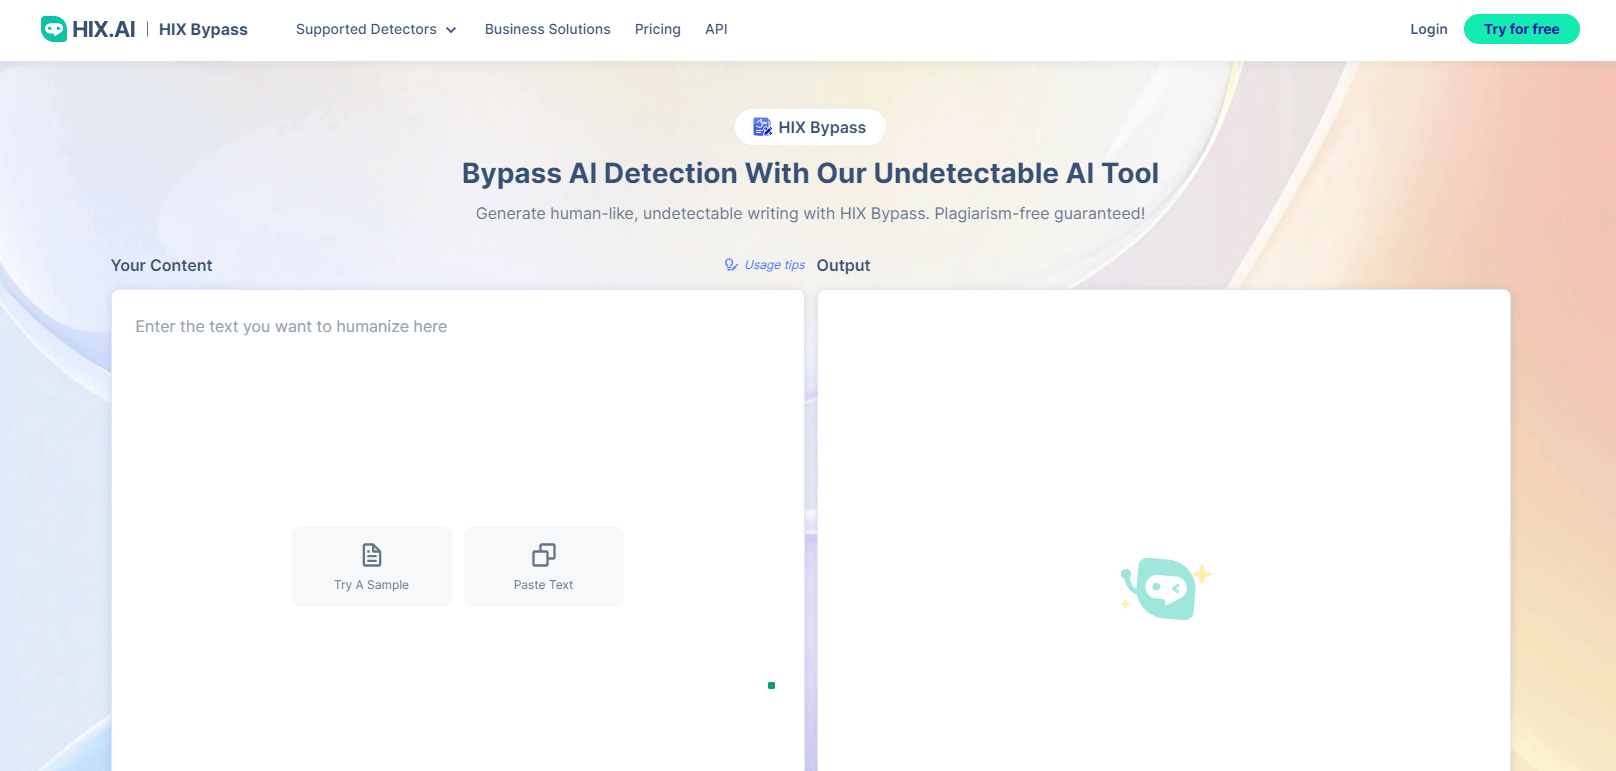This screenshot has height=771, width=1616.
Task: Click the 'Generate human-like, undetectable writing' subtitle
Action: click(x=810, y=213)
